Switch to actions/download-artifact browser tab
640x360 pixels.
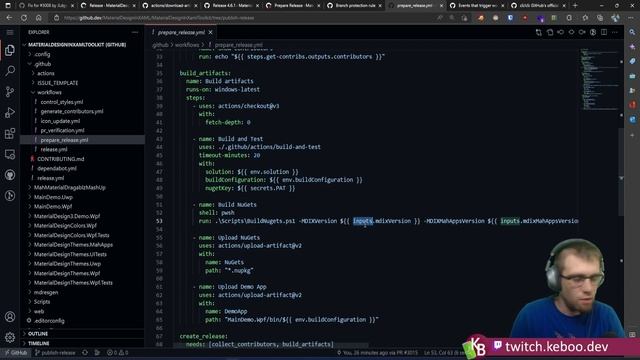tap(169, 6)
